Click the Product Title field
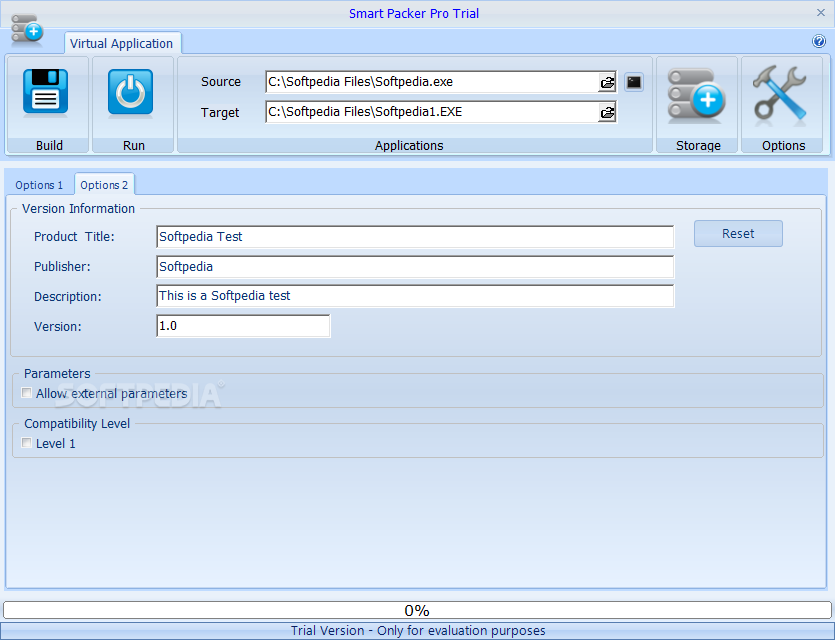Screen dimensions: 835x640 point(415,237)
